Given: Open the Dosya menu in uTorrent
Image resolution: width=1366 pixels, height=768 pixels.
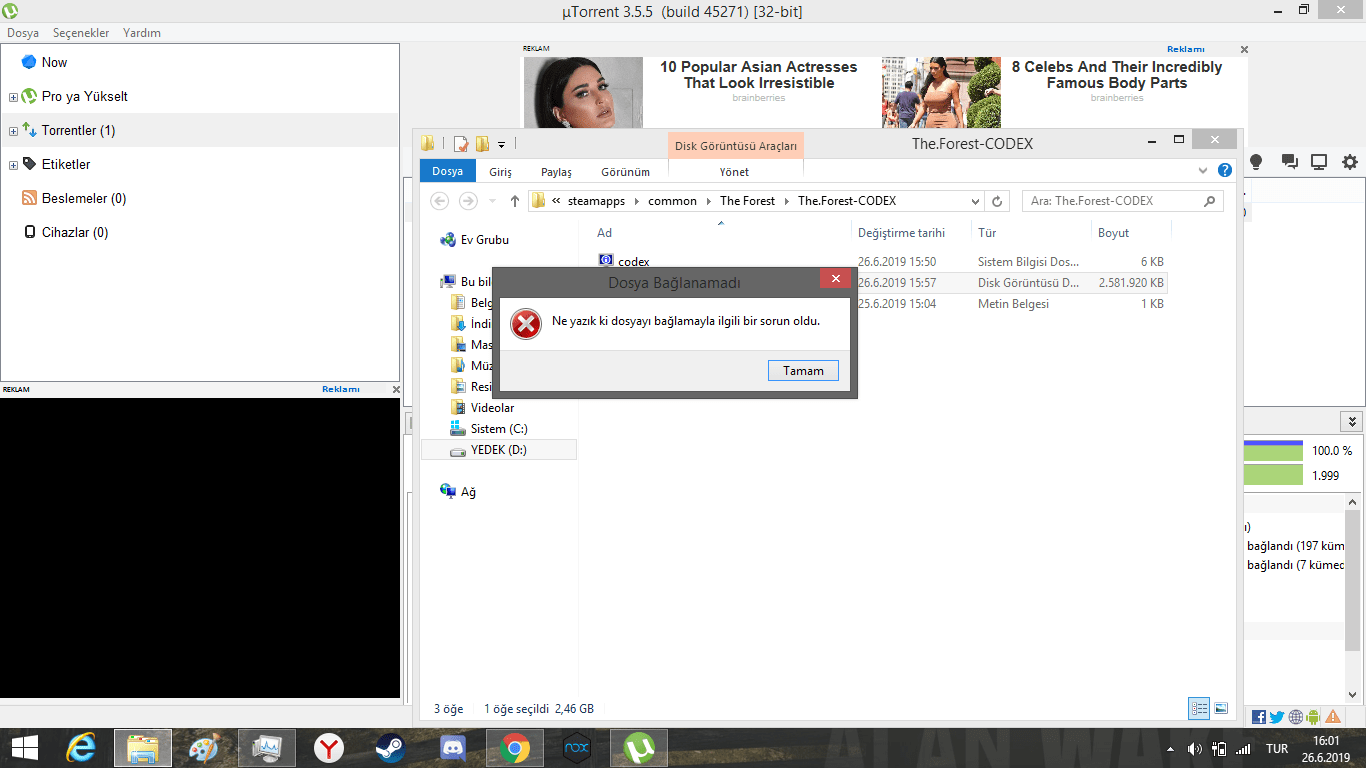Looking at the screenshot, I should (x=23, y=33).
